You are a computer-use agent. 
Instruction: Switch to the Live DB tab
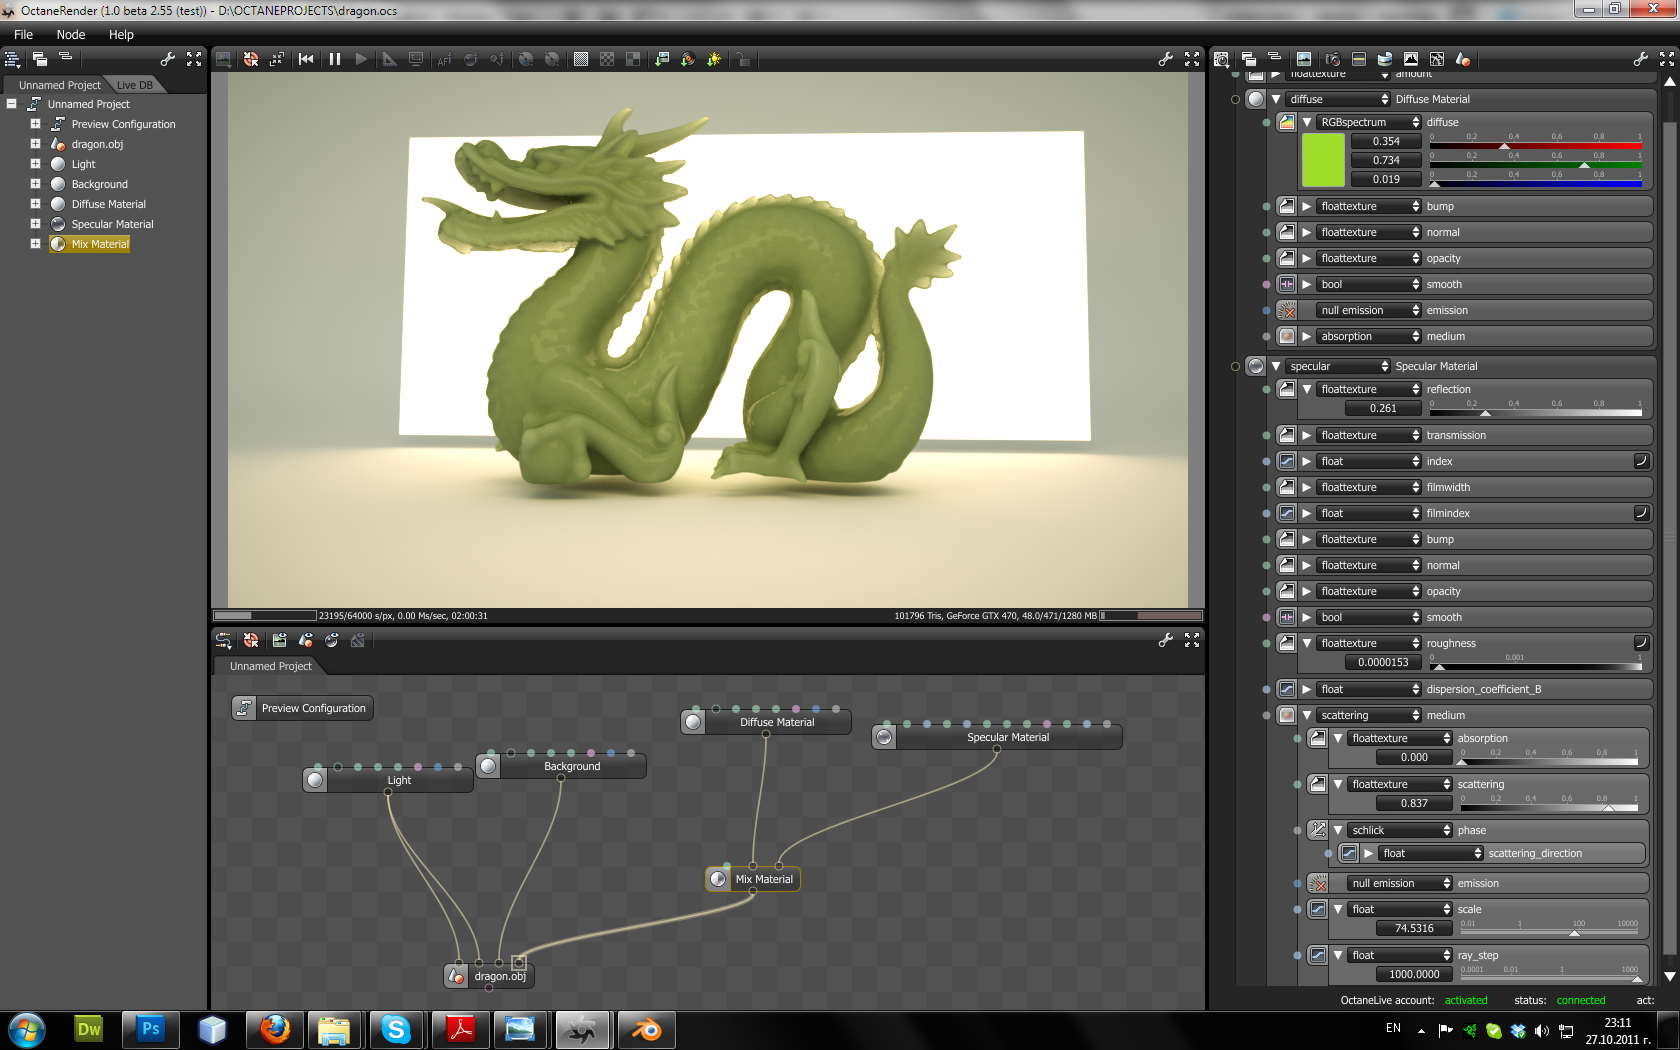(x=135, y=85)
